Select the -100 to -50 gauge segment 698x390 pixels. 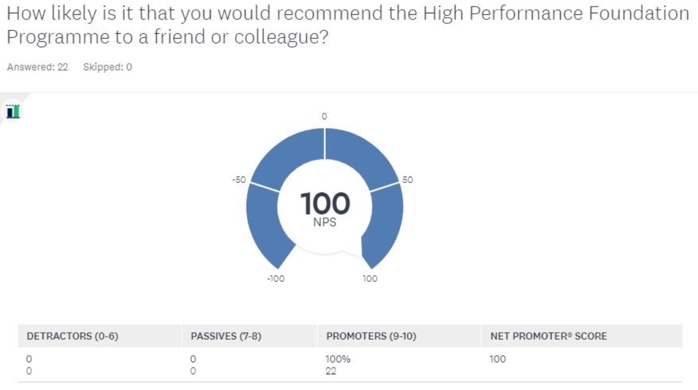tap(267, 224)
